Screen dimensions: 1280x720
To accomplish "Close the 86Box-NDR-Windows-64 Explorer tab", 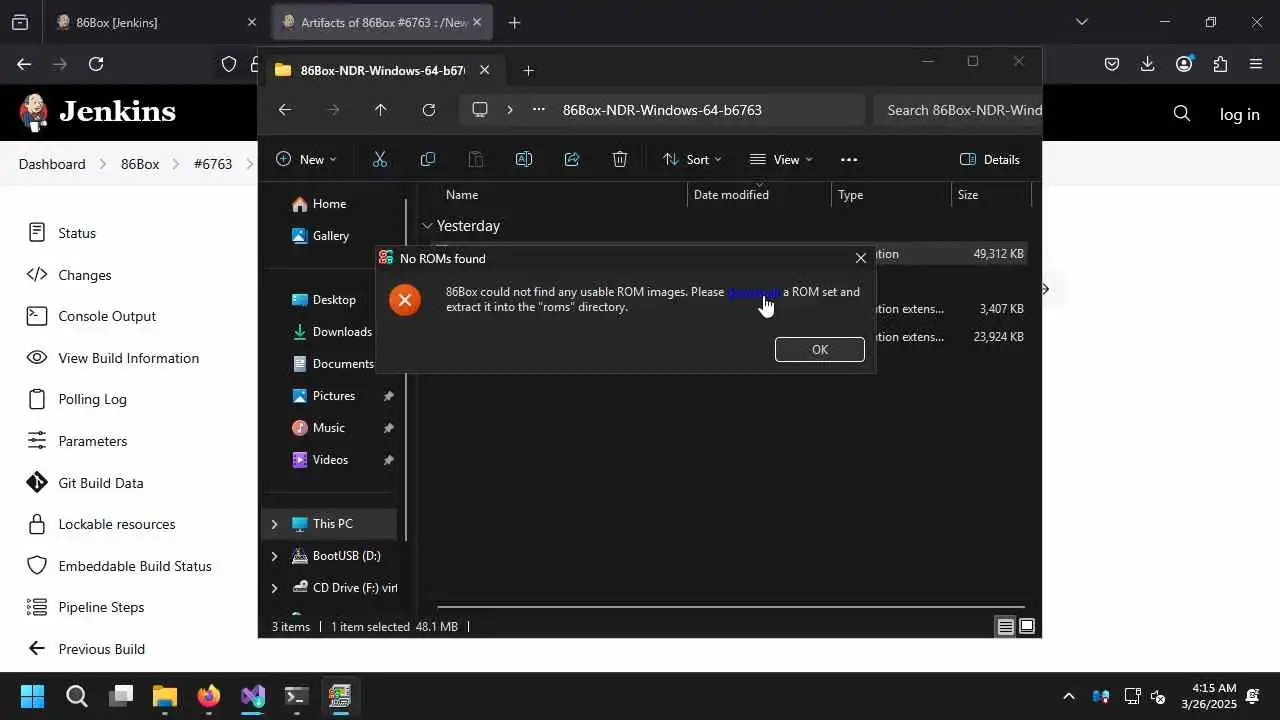I will pyautogui.click(x=484, y=70).
